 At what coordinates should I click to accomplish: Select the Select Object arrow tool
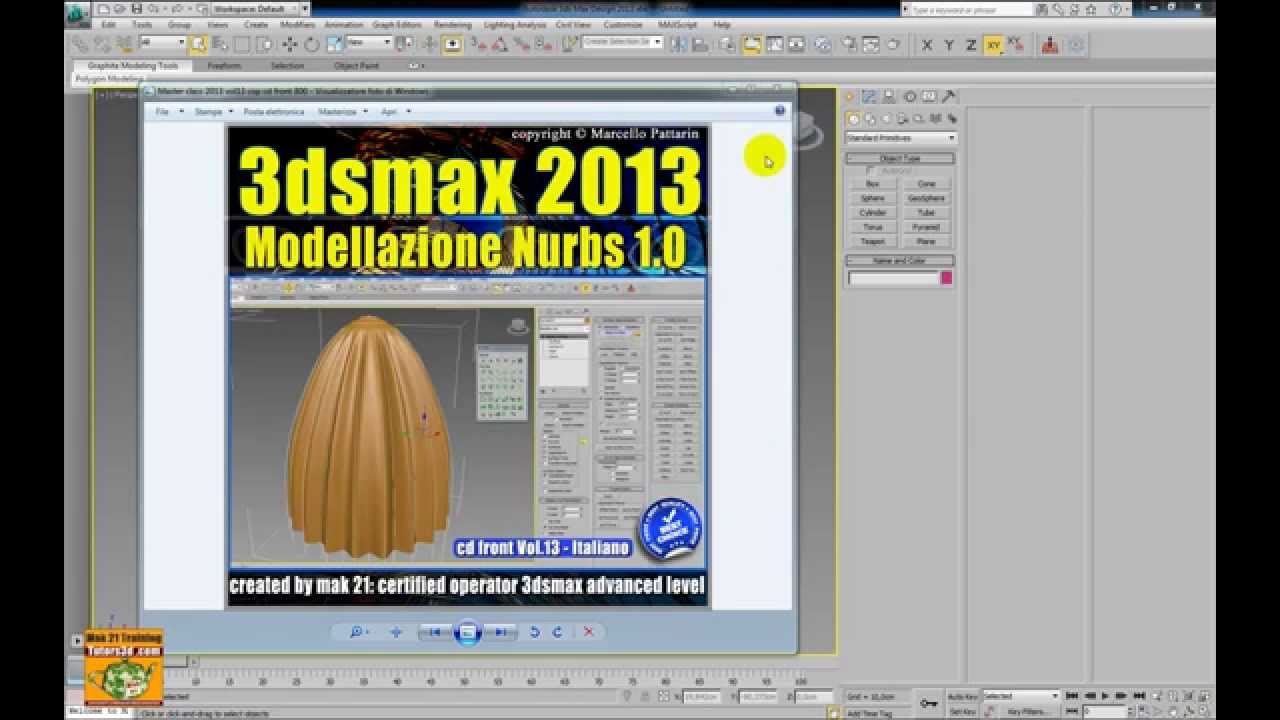pos(198,44)
